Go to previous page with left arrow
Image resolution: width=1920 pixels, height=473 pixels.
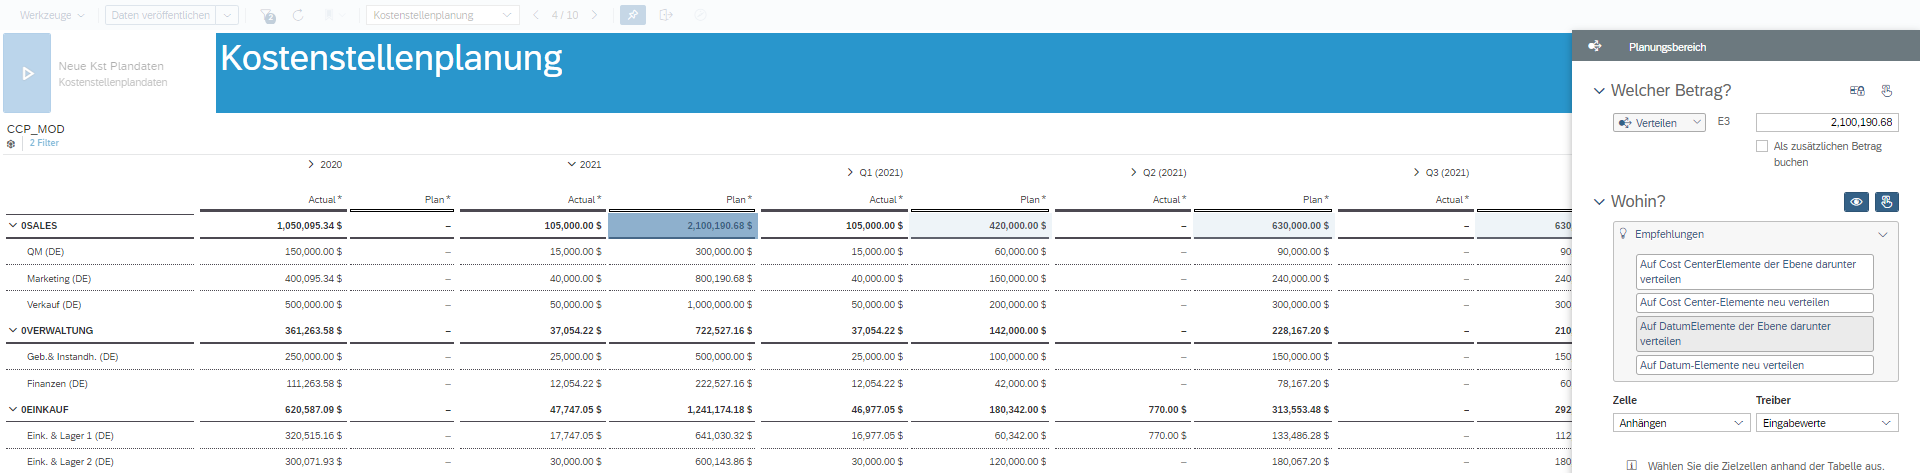[x=536, y=15]
